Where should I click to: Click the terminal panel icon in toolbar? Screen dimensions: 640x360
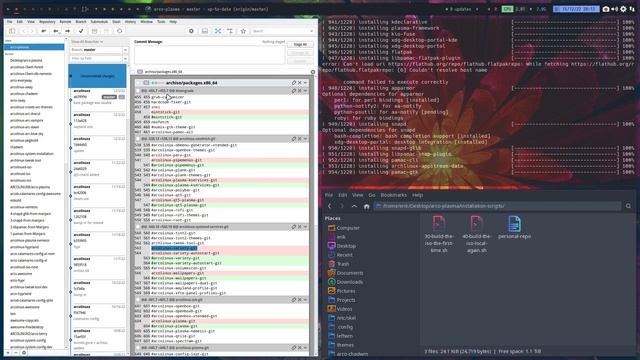tap(205, 31)
